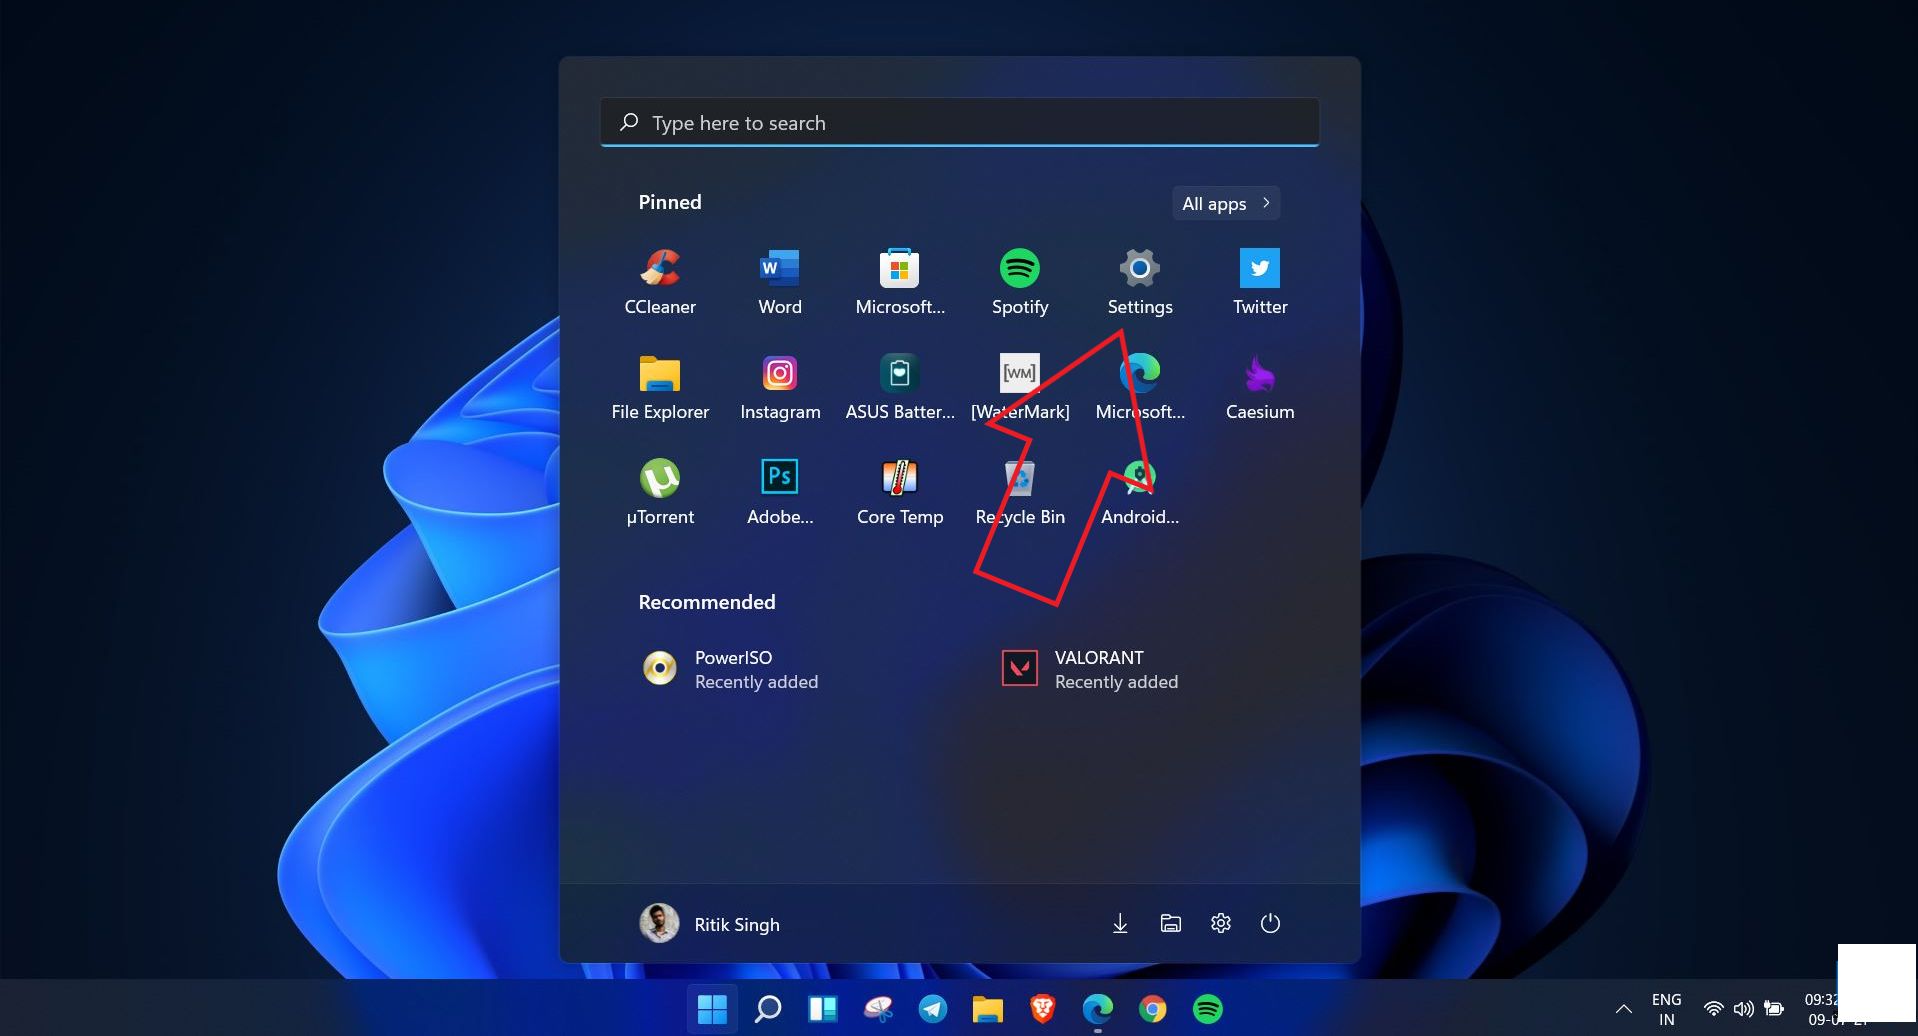Open File Explorer pinned app
The width and height of the screenshot is (1918, 1036).
point(660,388)
